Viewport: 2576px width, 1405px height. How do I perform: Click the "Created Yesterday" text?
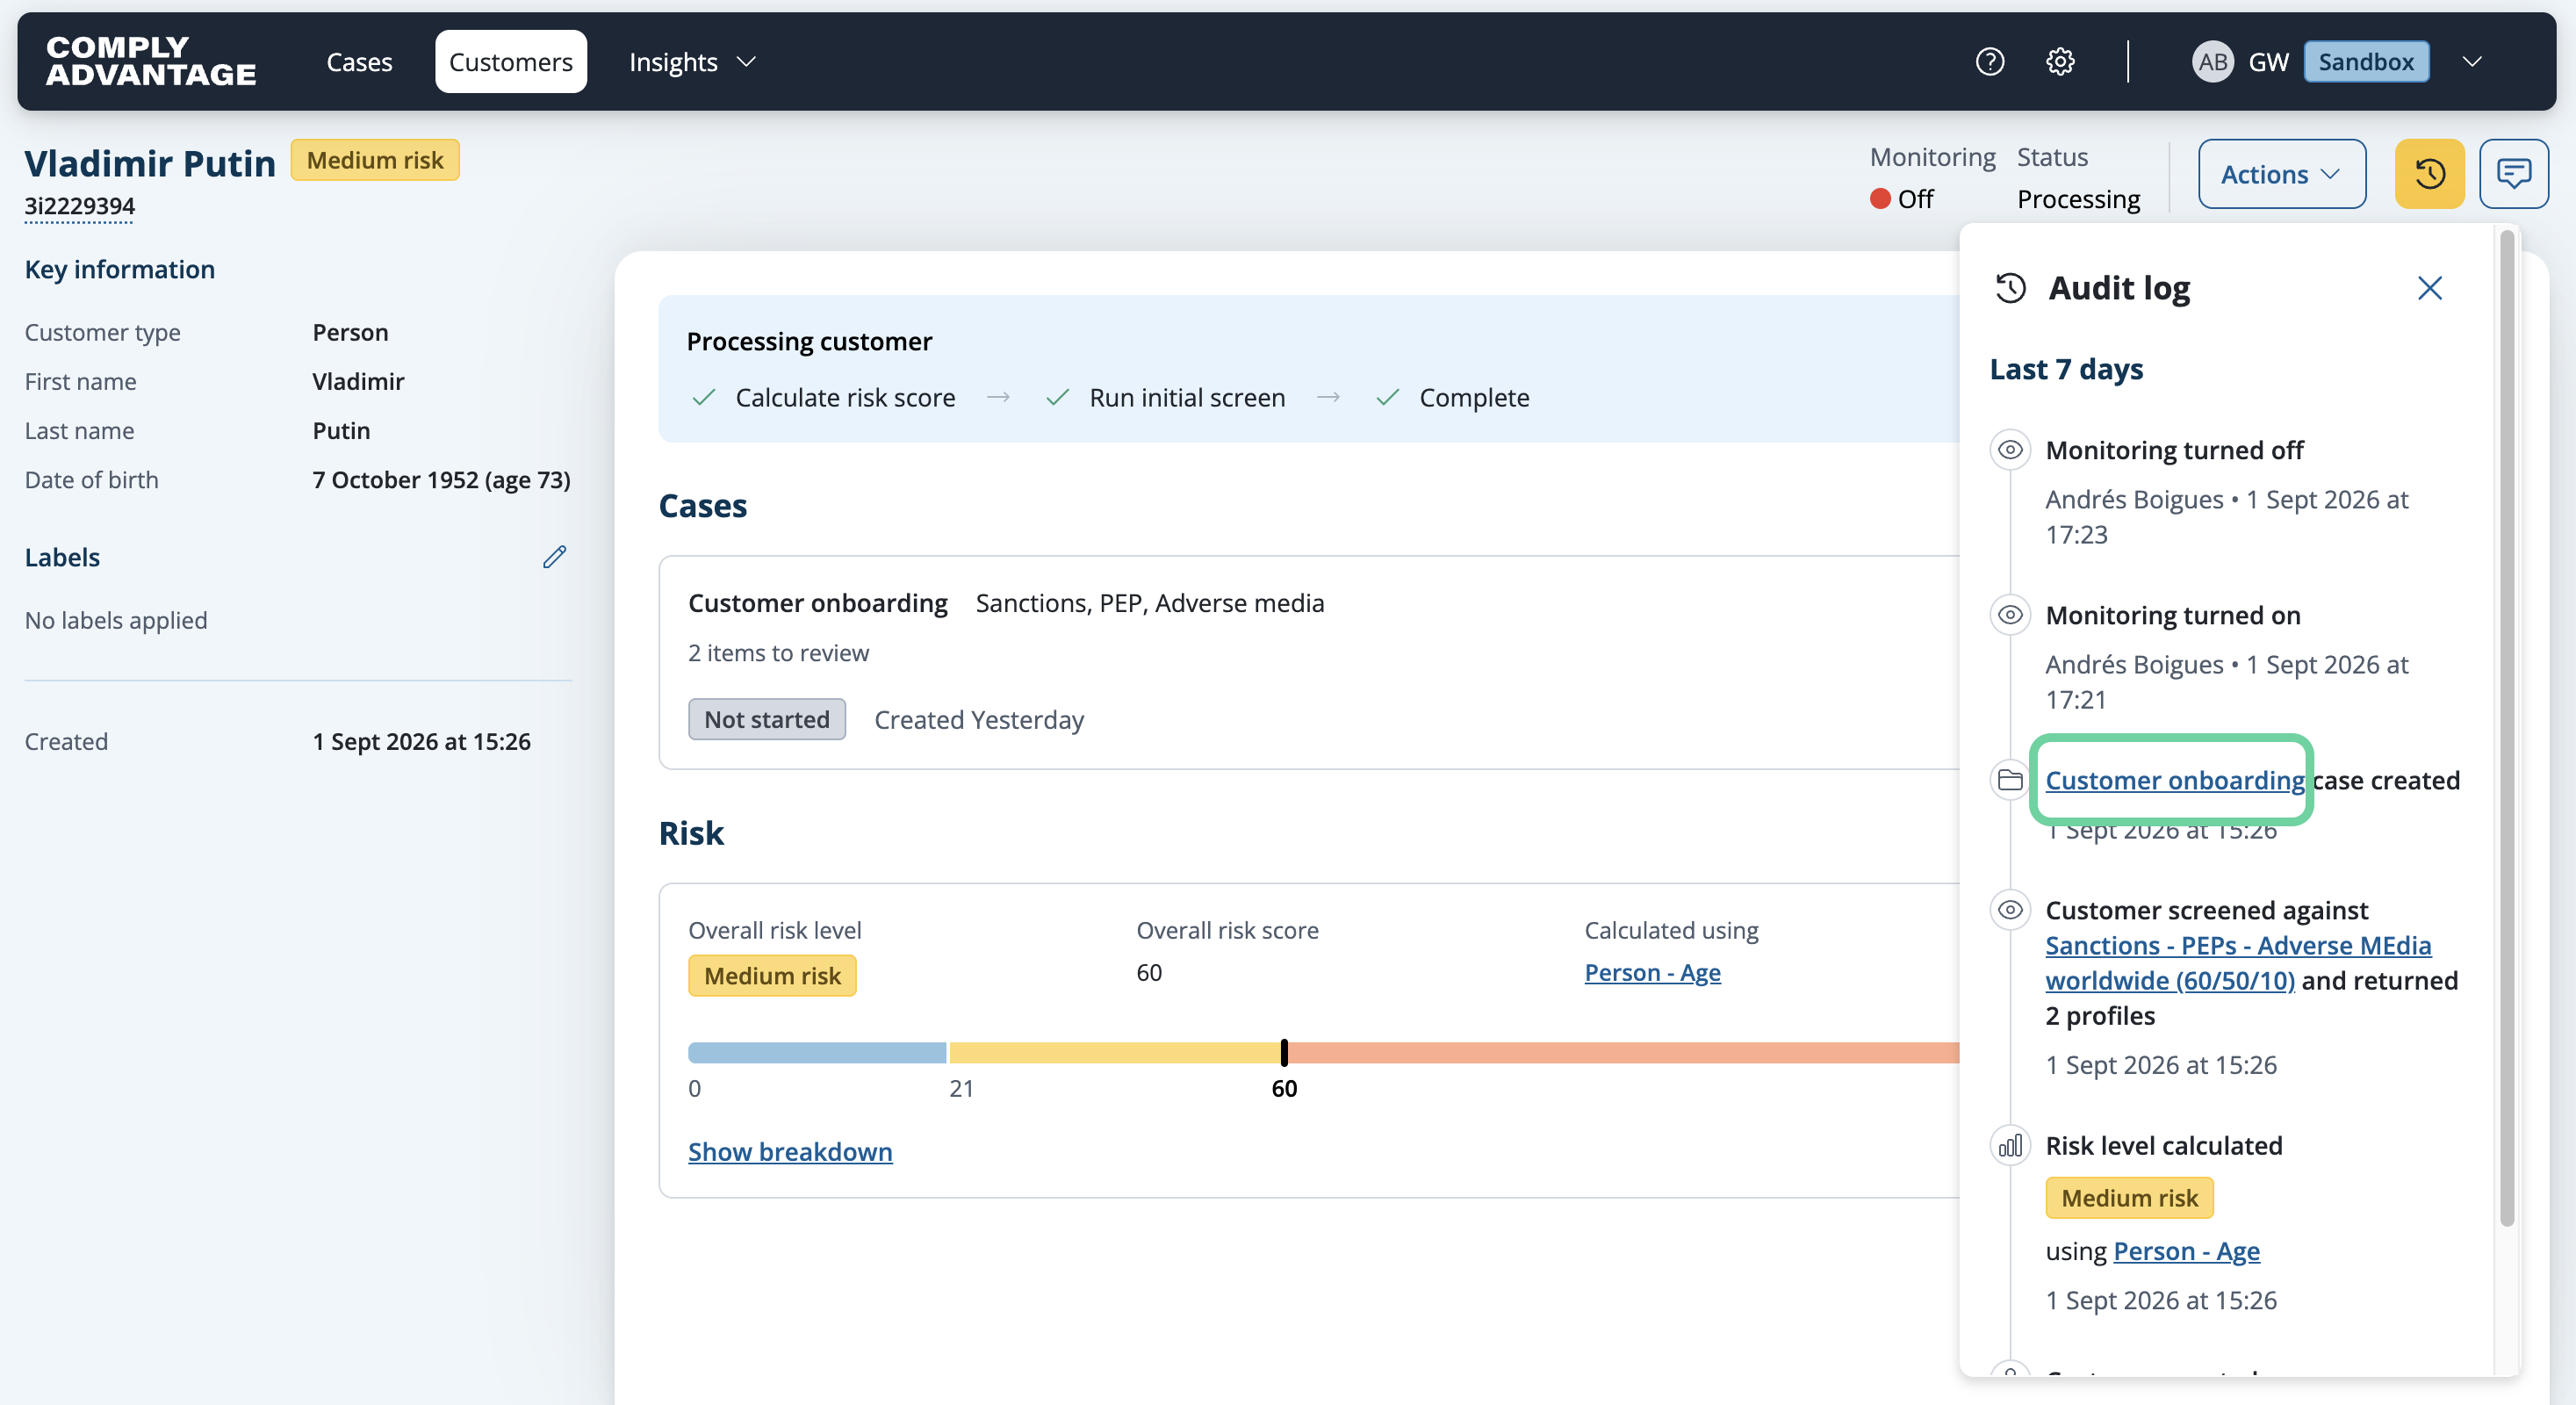(x=979, y=720)
